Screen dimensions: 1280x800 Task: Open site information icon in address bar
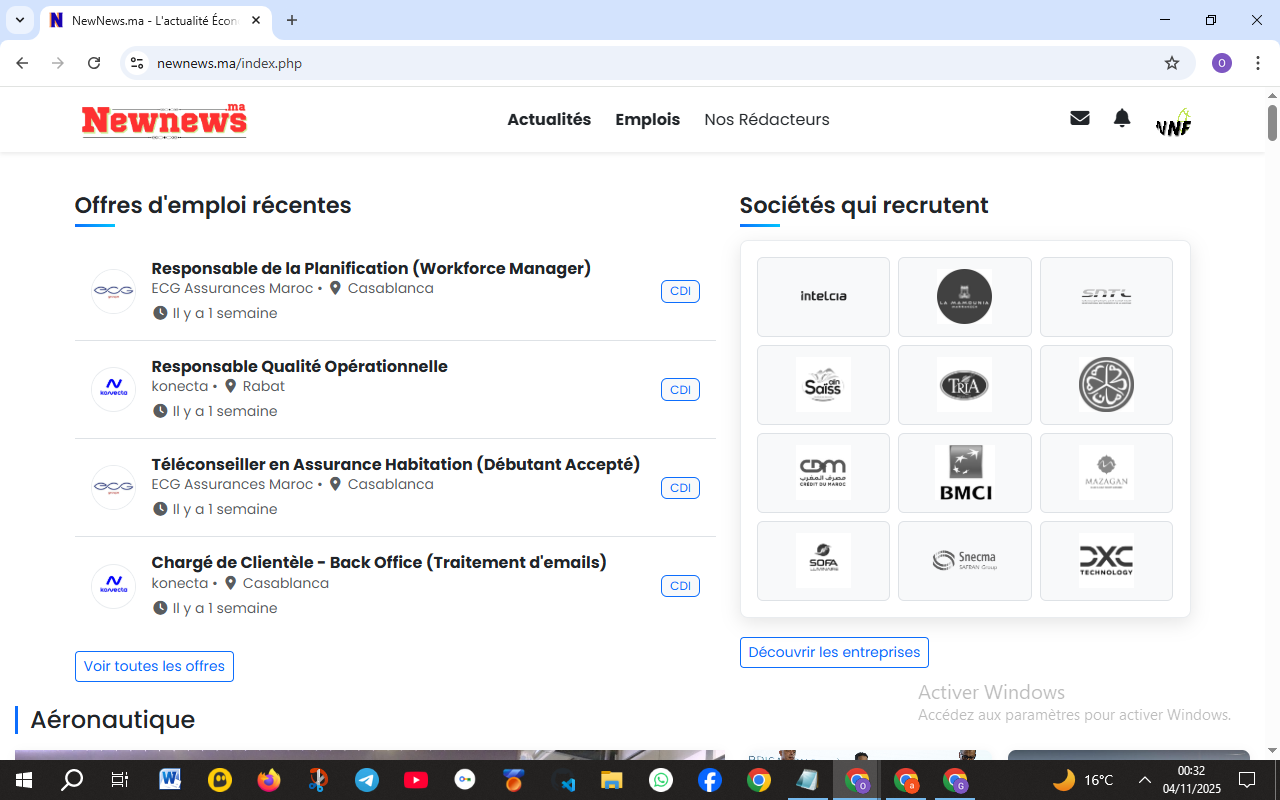[x=137, y=63]
